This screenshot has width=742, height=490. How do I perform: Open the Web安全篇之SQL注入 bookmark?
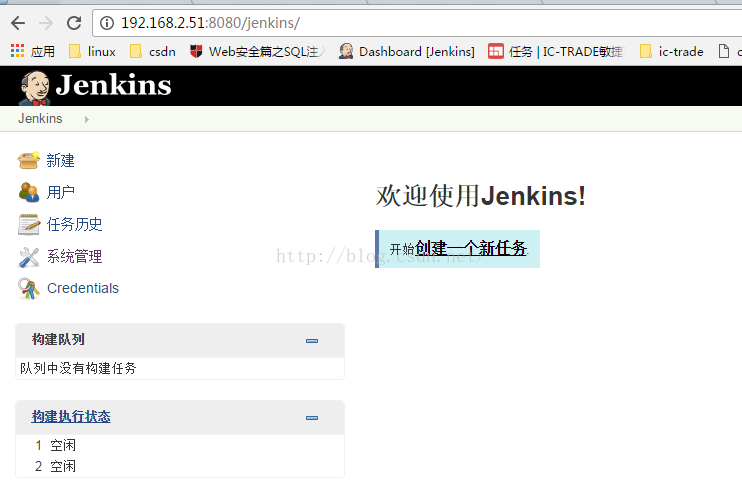[x=257, y=51]
